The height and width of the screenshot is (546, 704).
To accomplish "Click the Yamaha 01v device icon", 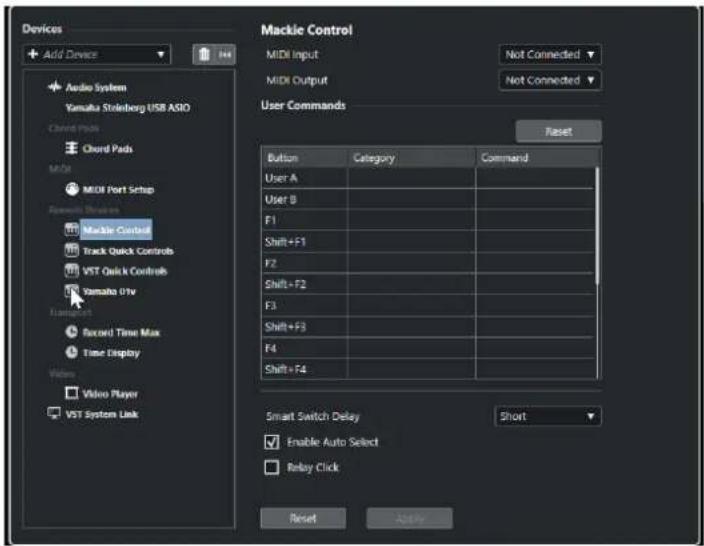I will pos(71,291).
